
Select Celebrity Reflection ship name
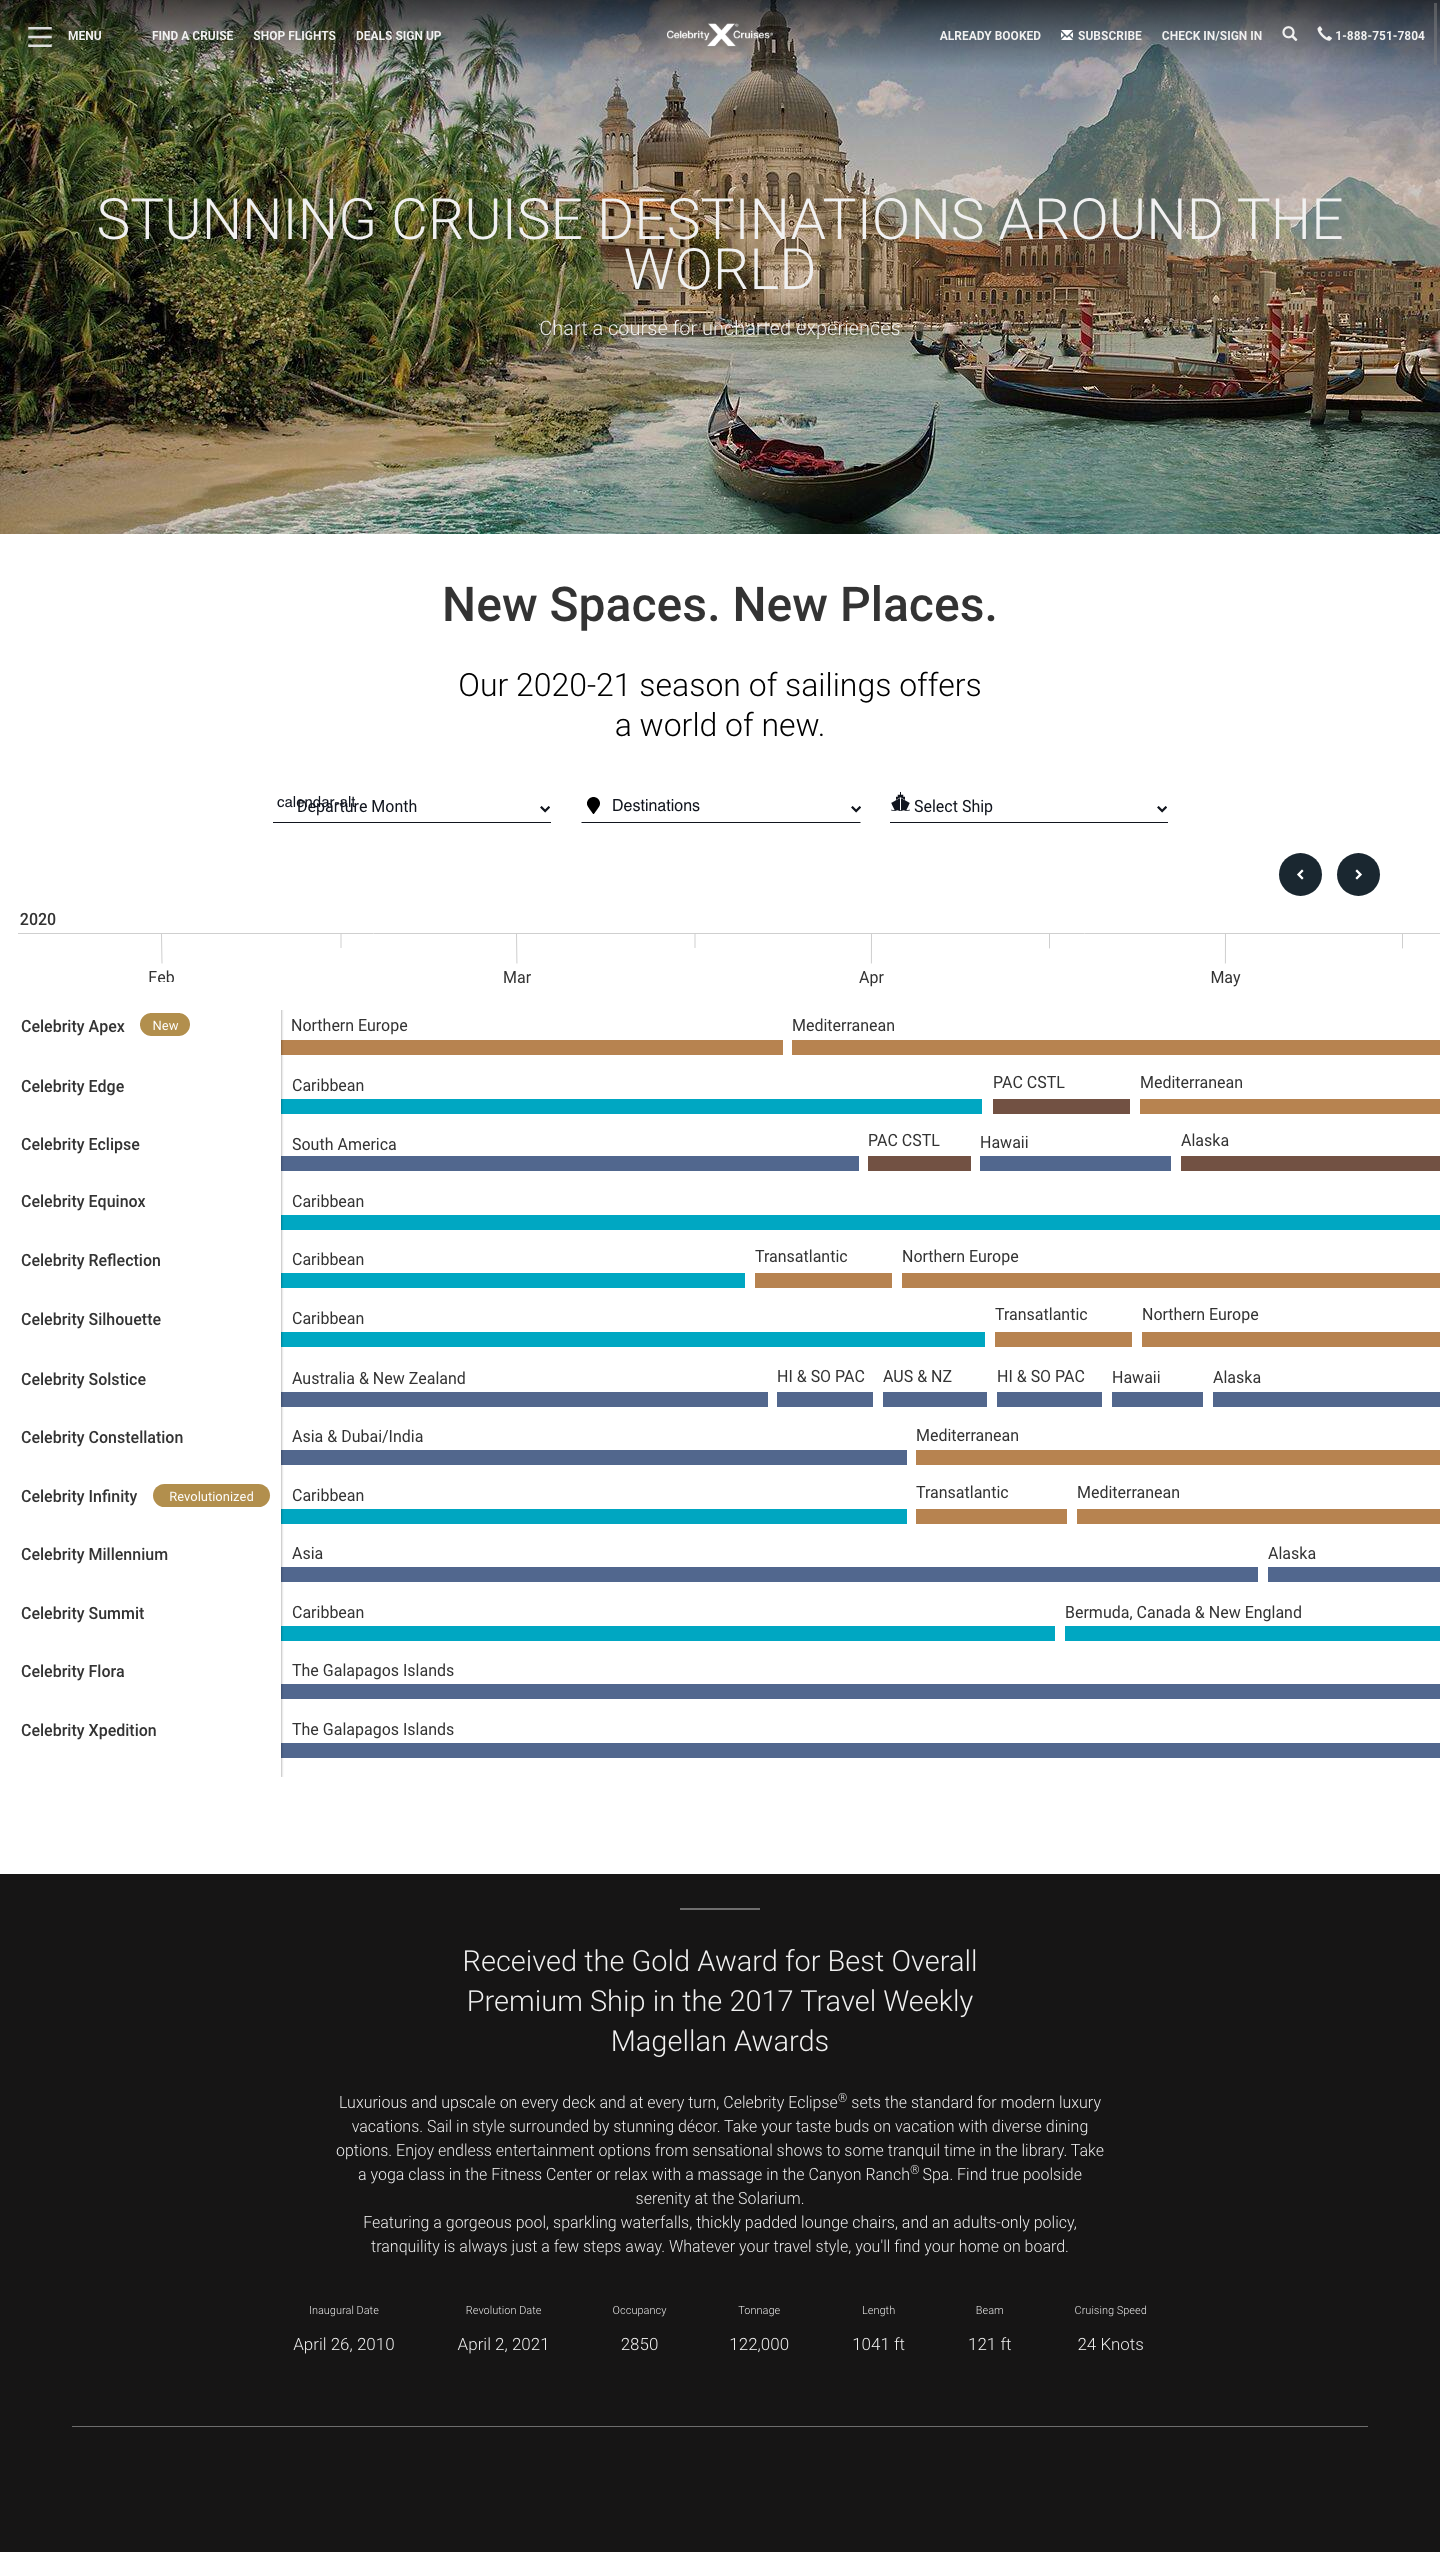click(x=91, y=1260)
